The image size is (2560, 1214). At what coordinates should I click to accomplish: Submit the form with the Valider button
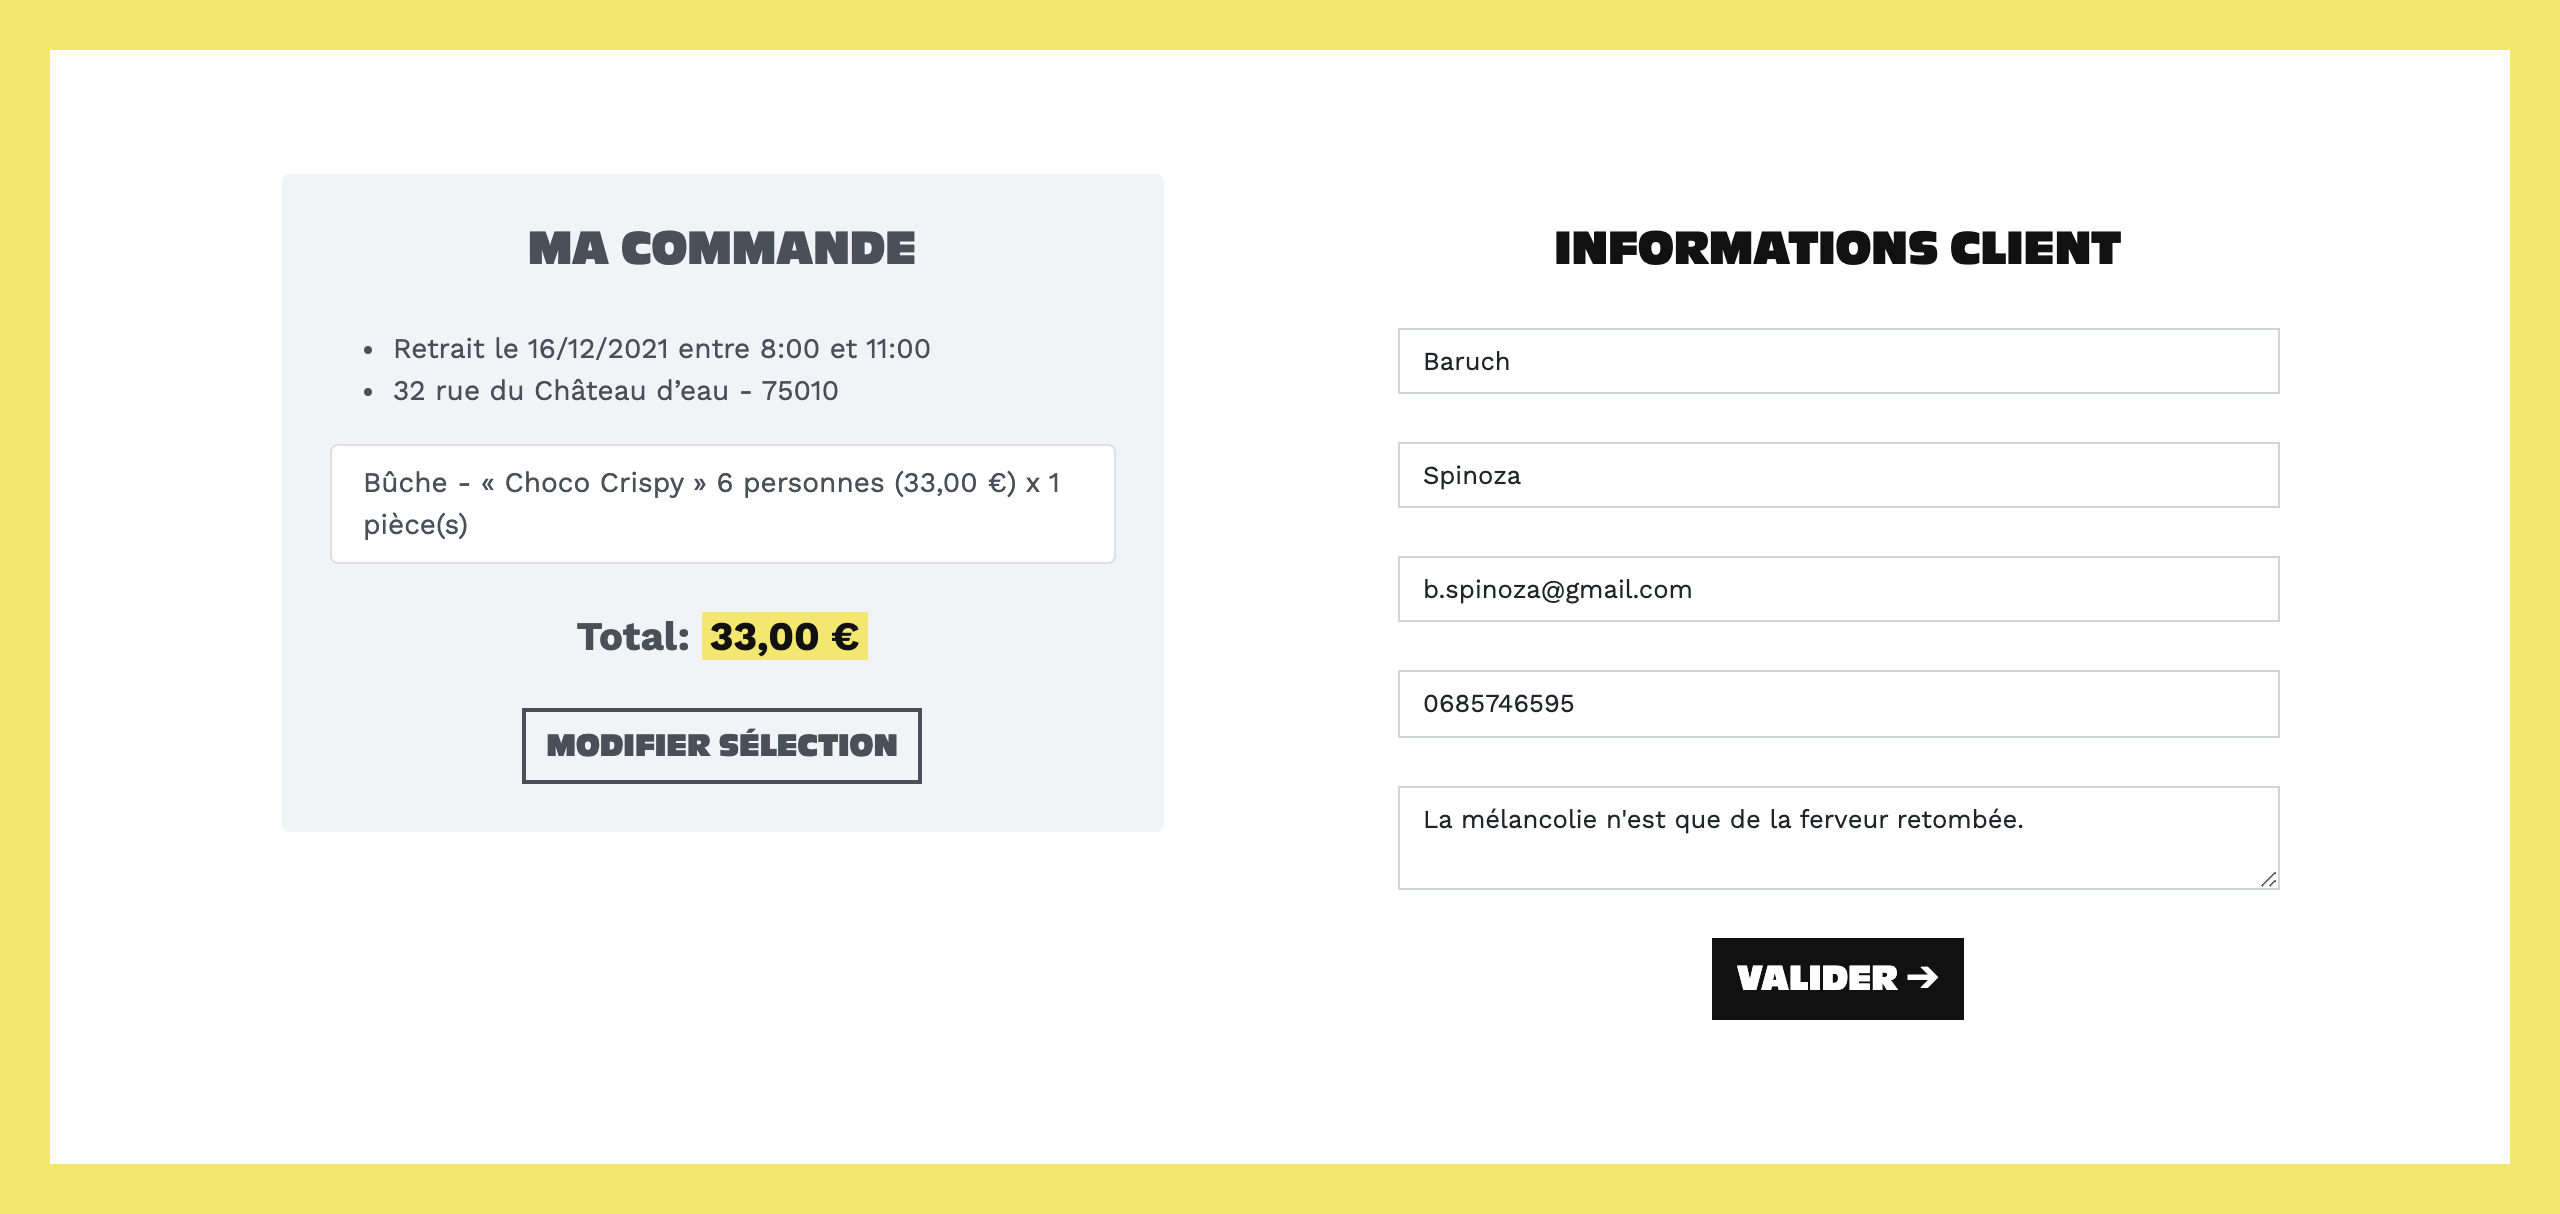pyautogui.click(x=1836, y=978)
